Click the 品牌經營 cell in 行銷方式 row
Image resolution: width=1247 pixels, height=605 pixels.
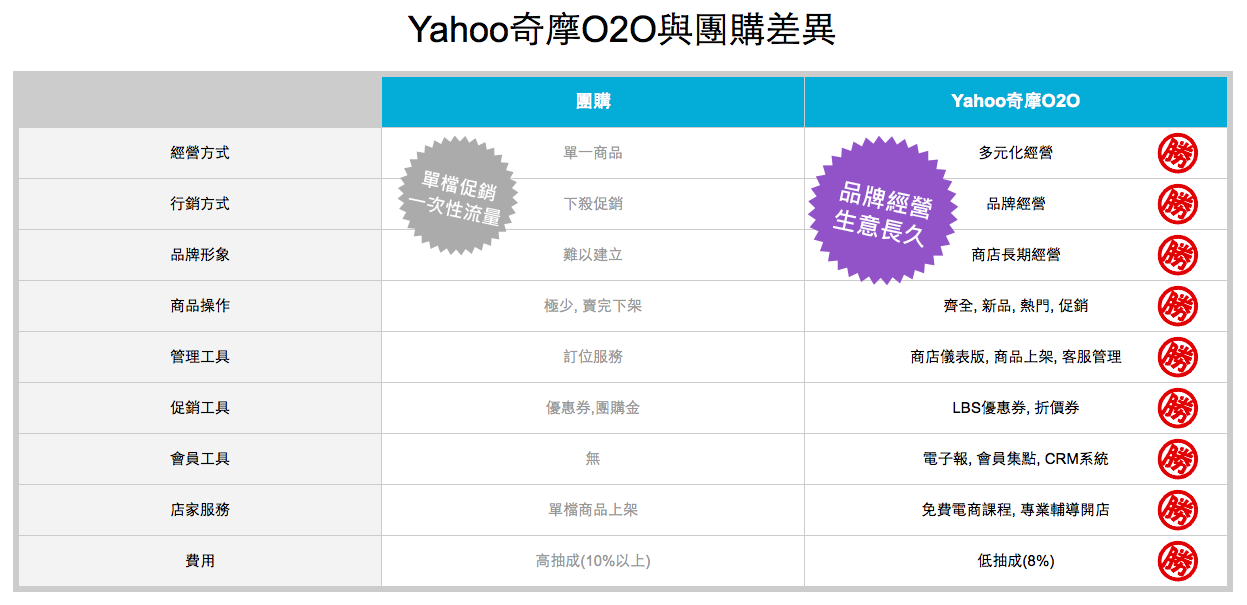(1015, 204)
